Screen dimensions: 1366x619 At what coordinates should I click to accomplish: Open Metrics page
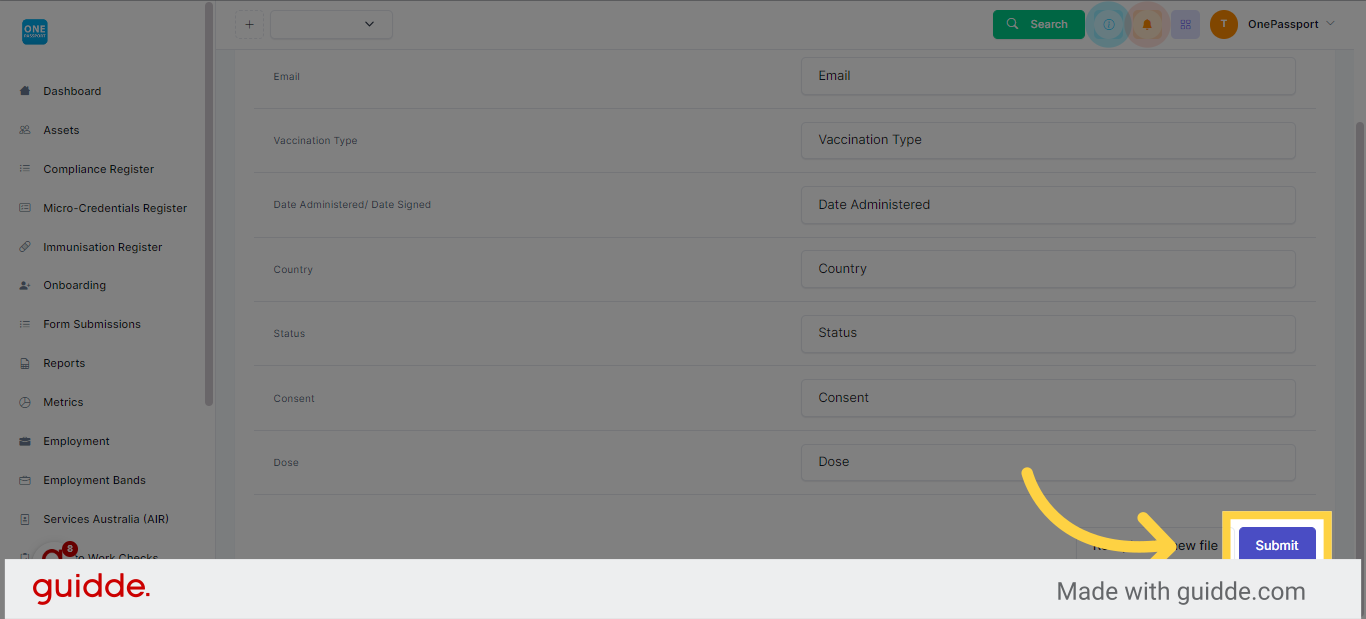(x=63, y=402)
